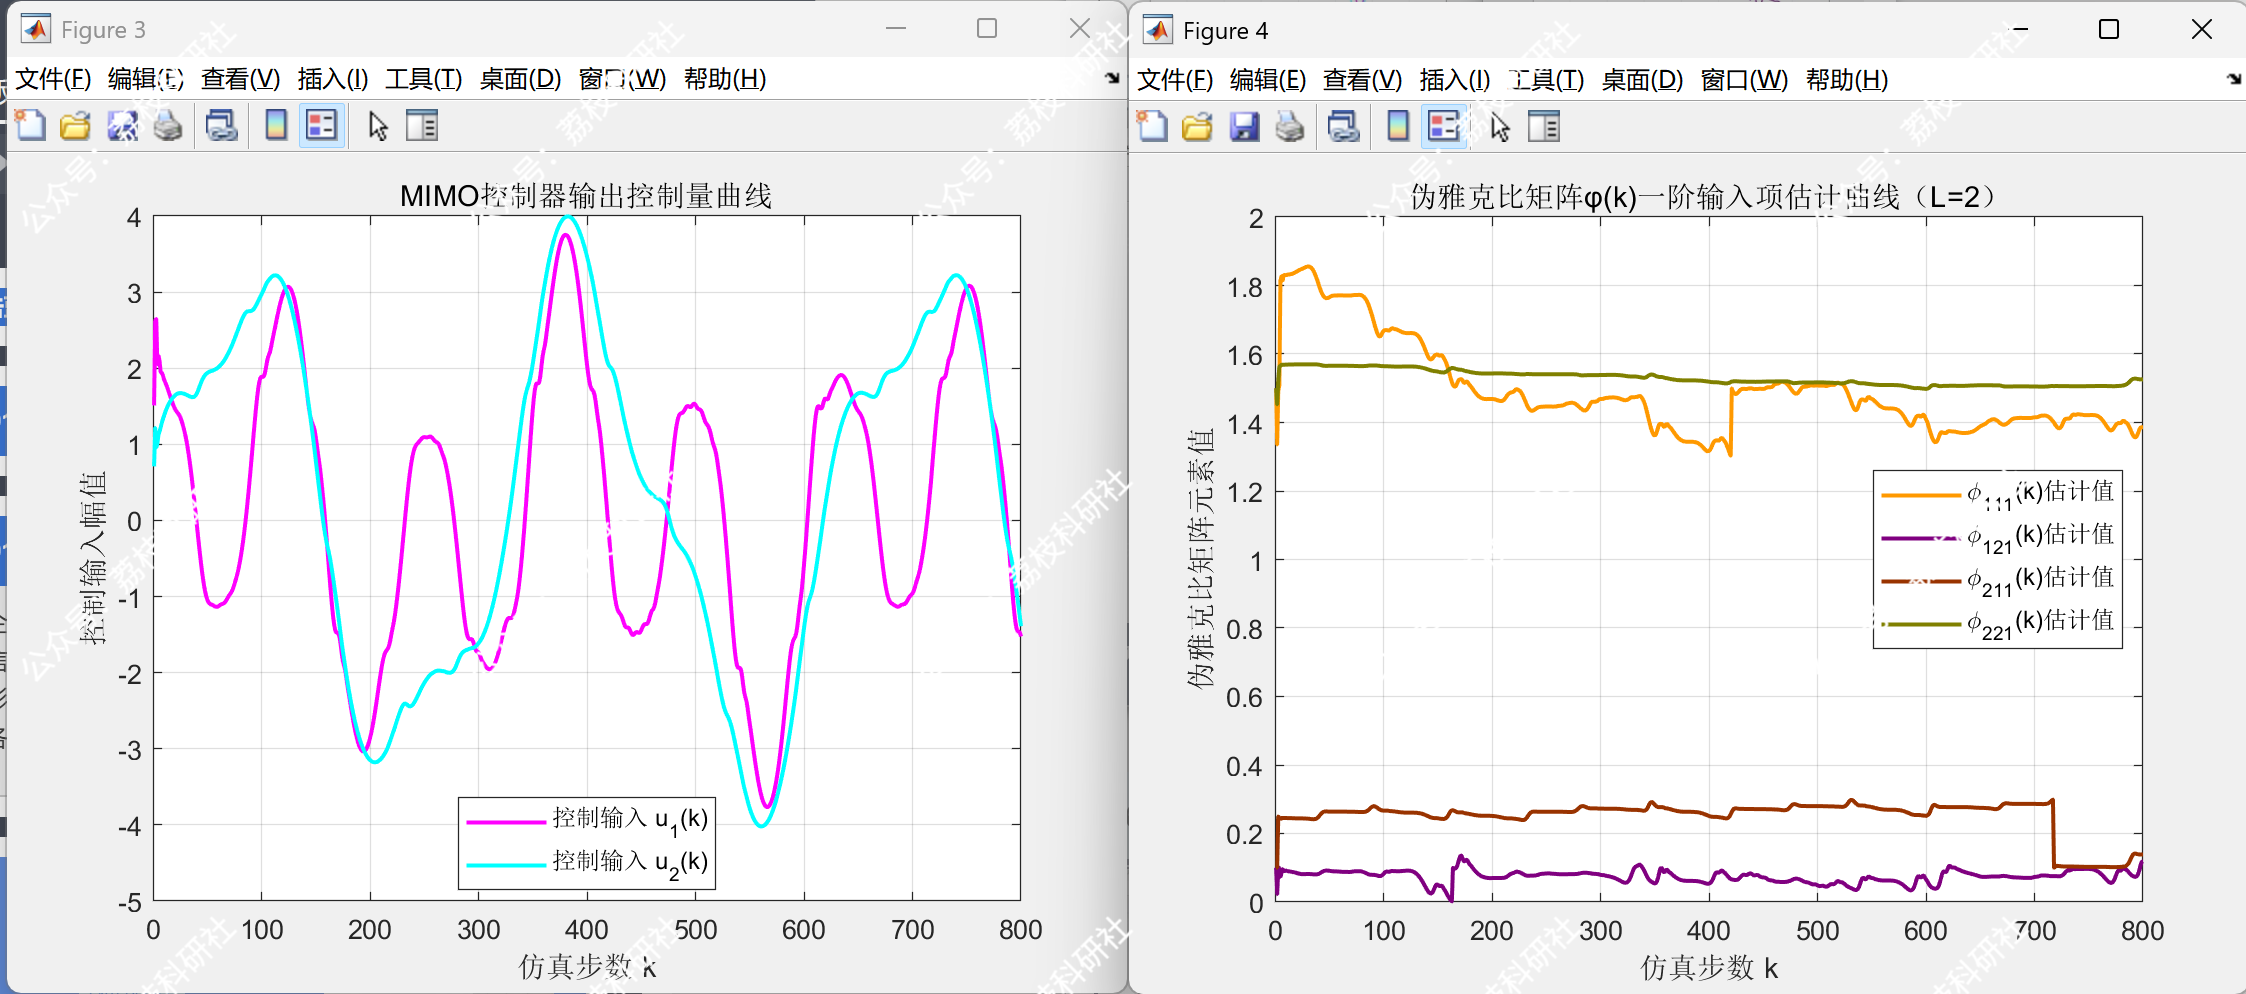Image resolution: width=2246 pixels, height=994 pixels.
Task: Open Property Inspector icon in Figure 3
Action: pyautogui.click(x=422, y=126)
